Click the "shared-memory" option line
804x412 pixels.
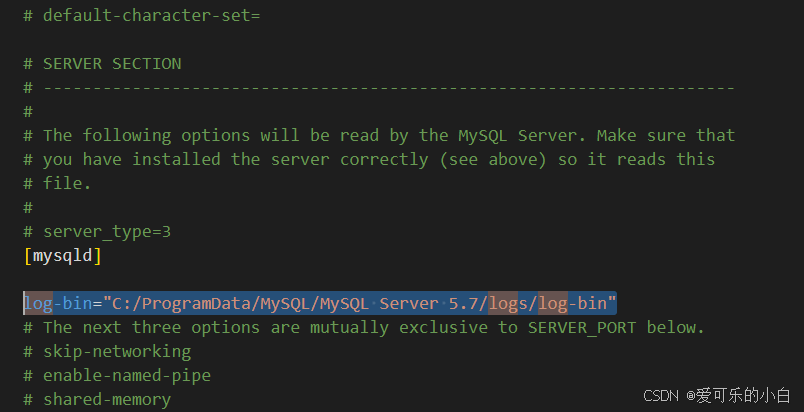pos(106,399)
